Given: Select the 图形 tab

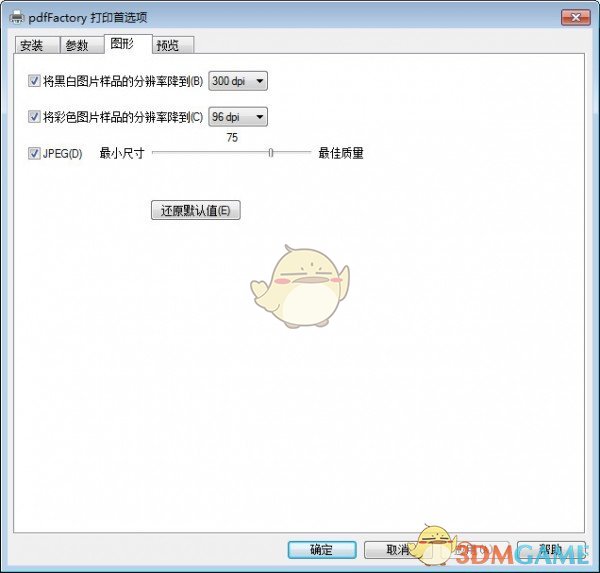Looking at the screenshot, I should [125, 44].
